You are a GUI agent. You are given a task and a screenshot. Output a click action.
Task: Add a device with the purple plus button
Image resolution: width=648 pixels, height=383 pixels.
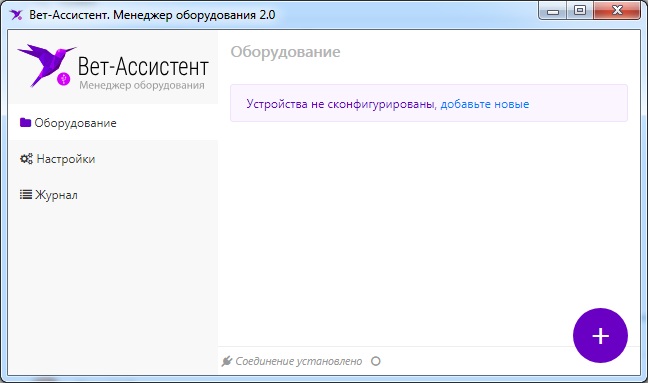pyautogui.click(x=600, y=335)
